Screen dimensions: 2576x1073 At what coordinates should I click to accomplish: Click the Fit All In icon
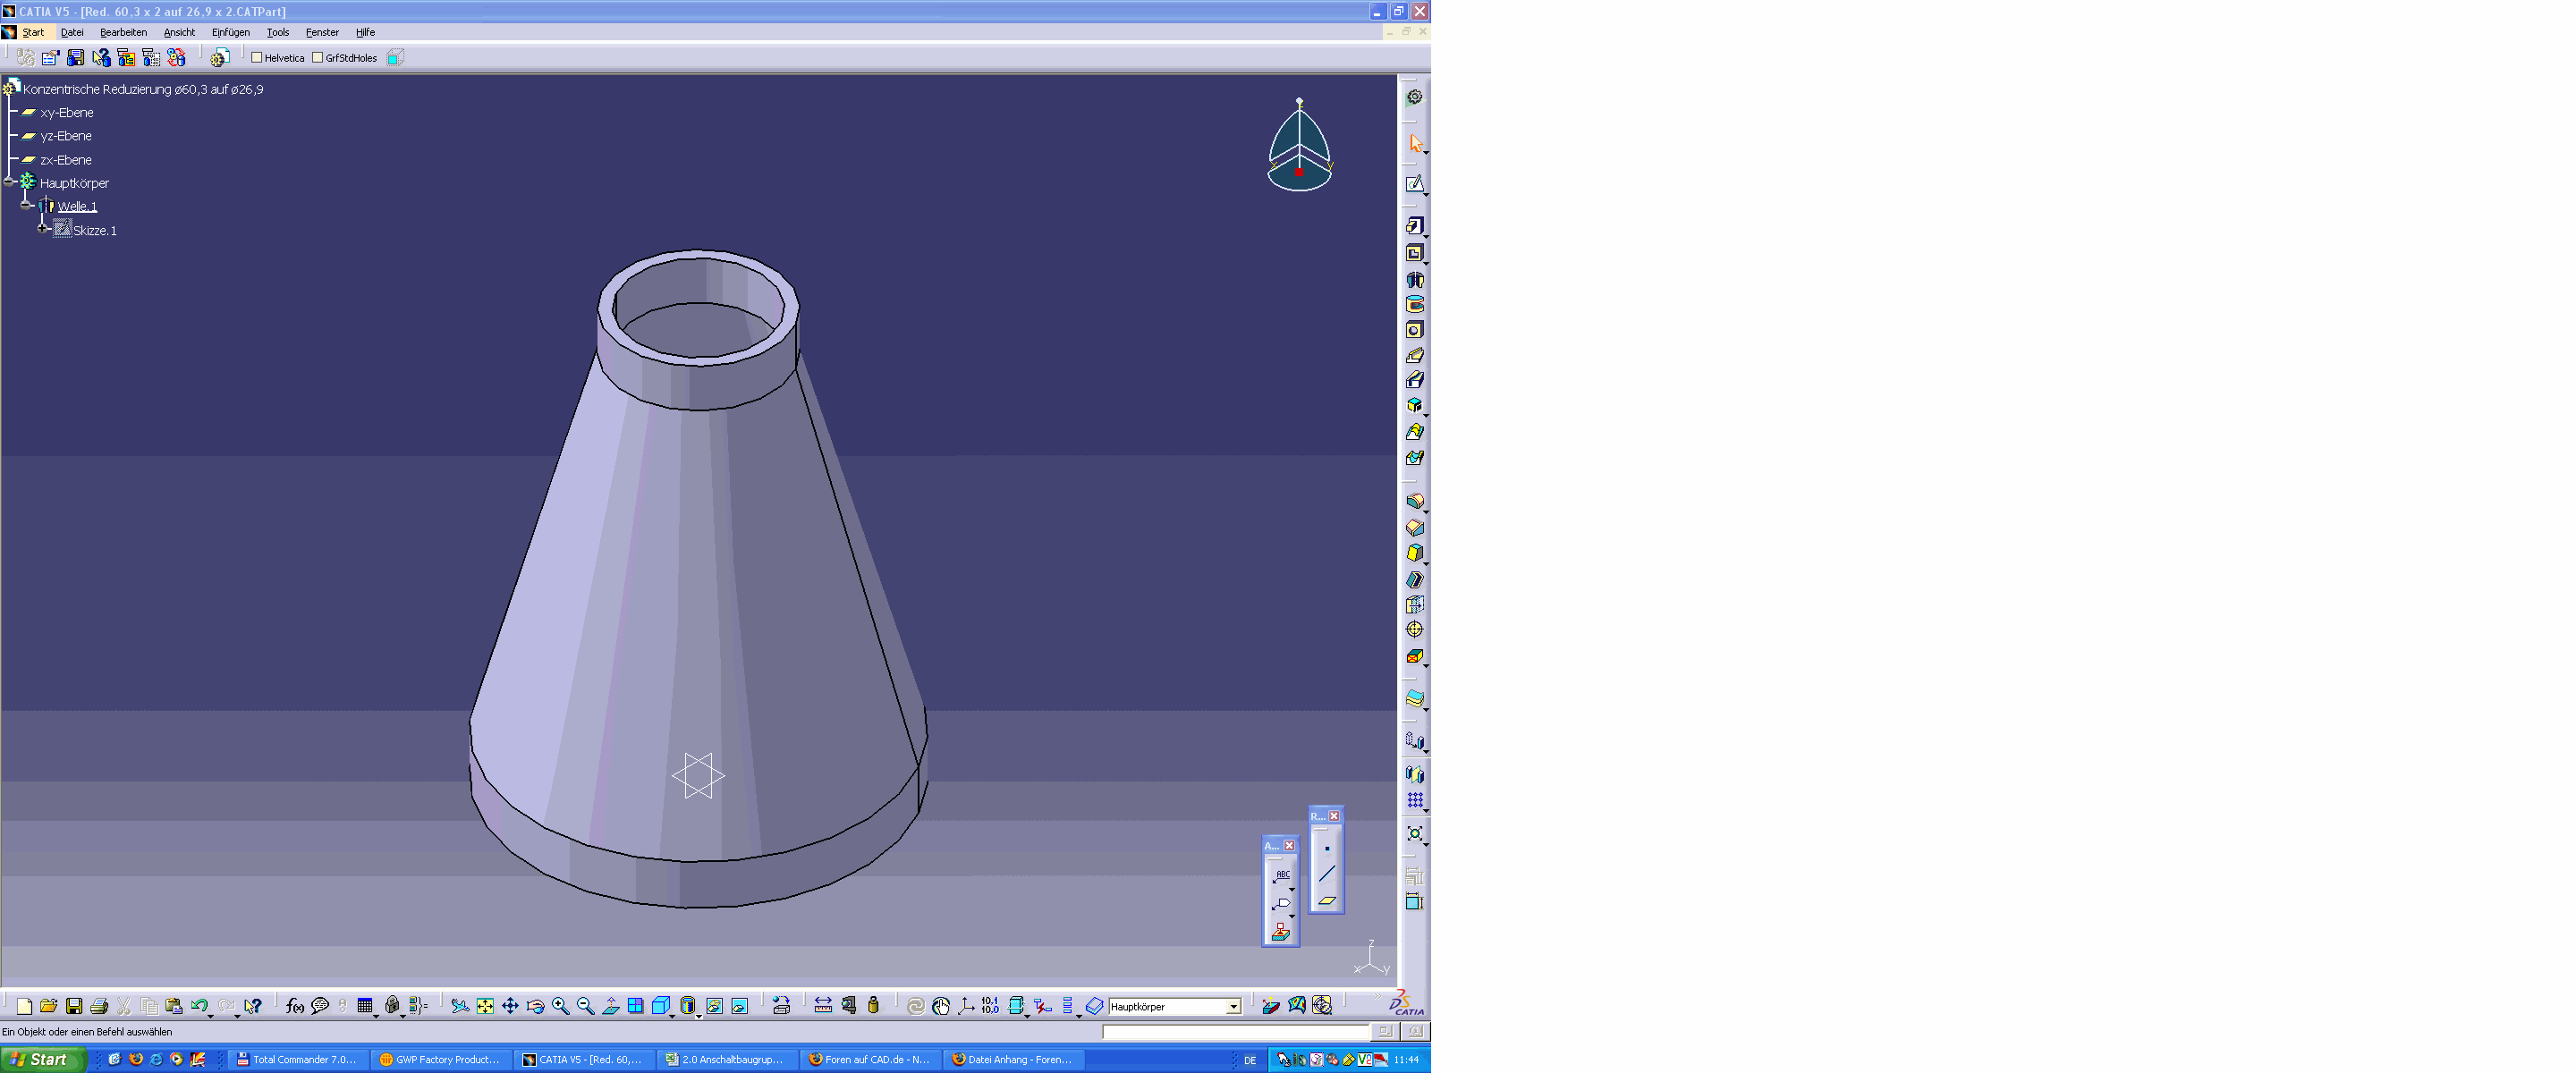pyautogui.click(x=485, y=1006)
